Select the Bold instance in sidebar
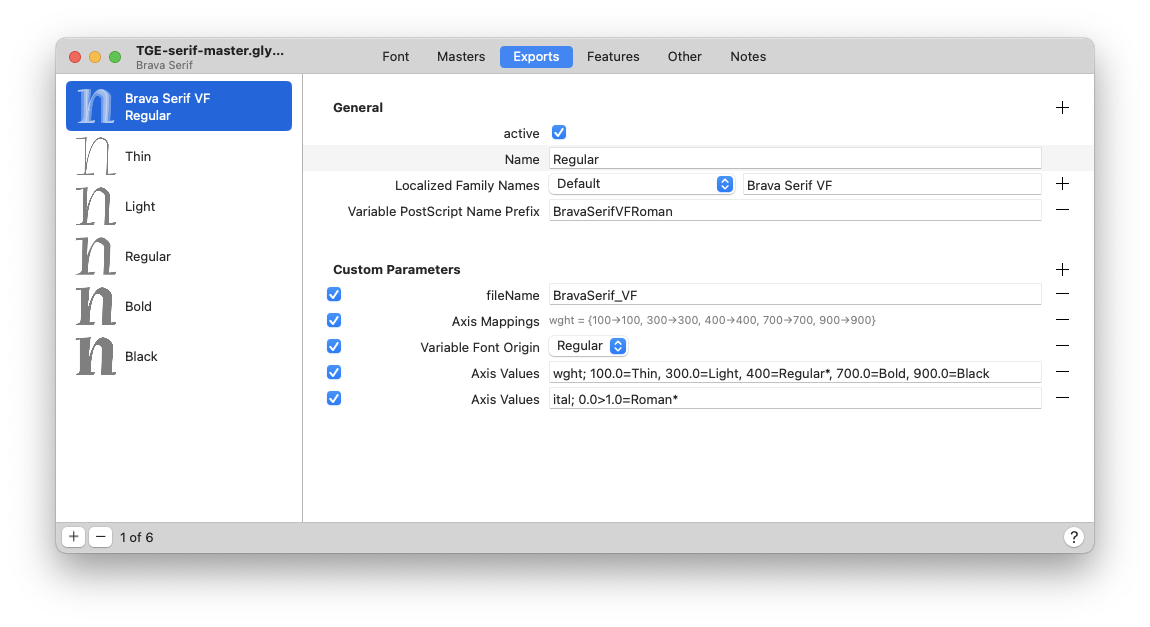The height and width of the screenshot is (627, 1150). tap(138, 306)
